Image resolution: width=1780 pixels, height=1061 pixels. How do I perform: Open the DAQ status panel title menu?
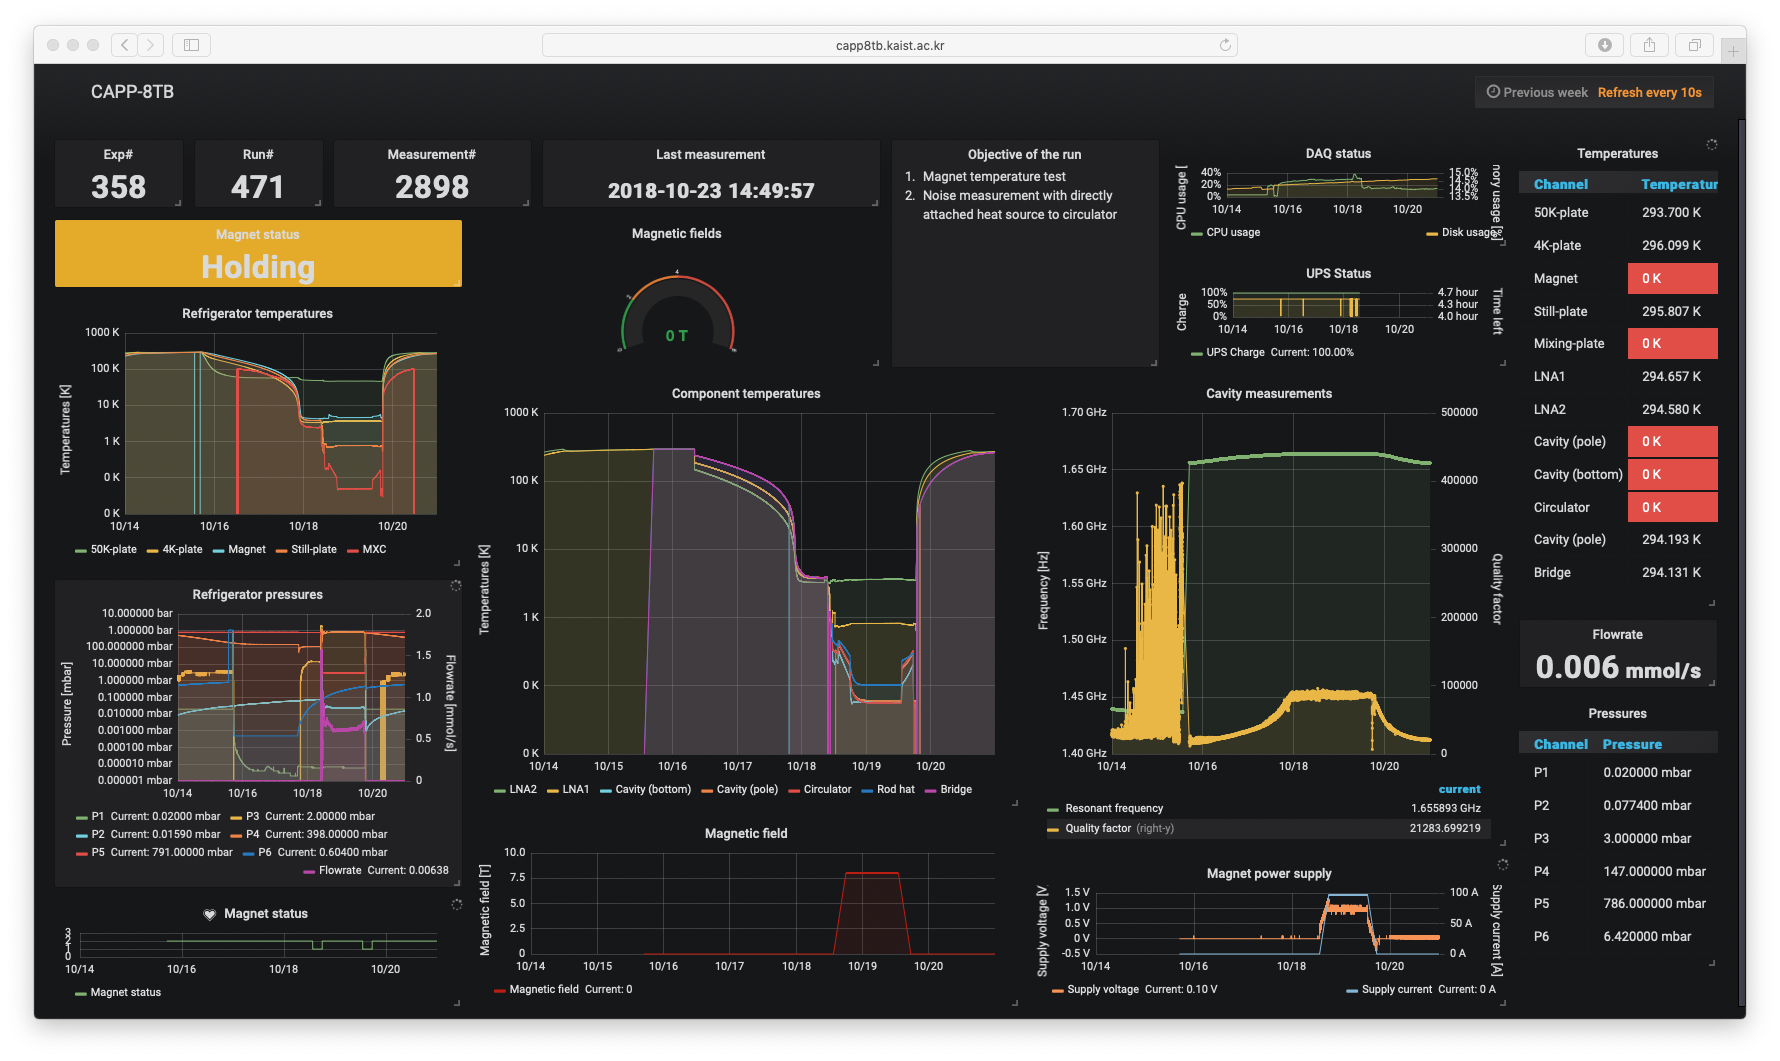(x=1338, y=154)
